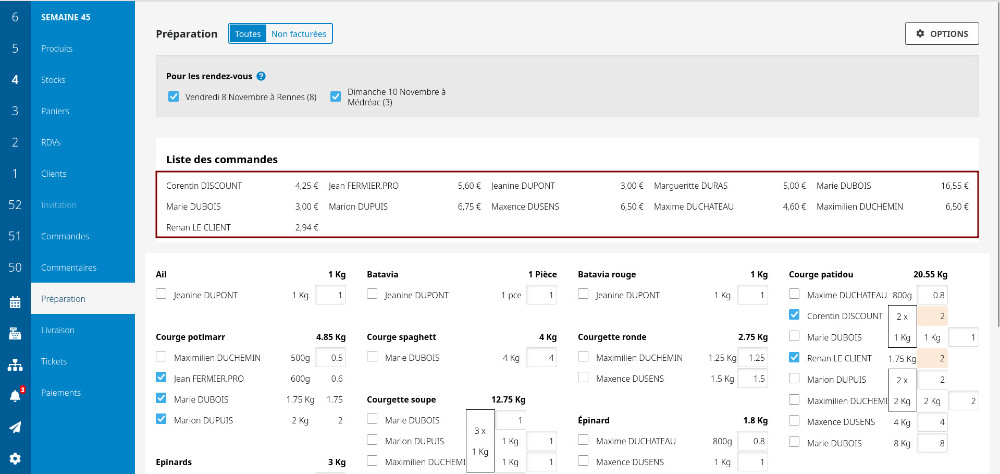Click the cash register icon
This screenshot has width=1000, height=474.
pos(15,333)
